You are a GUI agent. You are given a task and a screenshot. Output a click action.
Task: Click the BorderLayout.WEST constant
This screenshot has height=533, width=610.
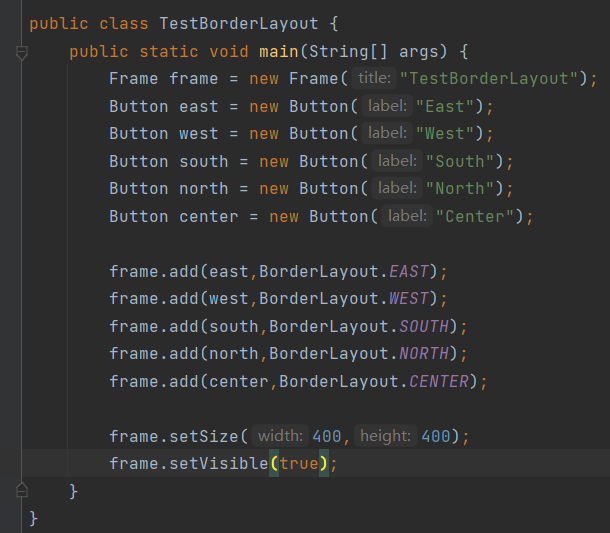pyautogui.click(x=409, y=299)
